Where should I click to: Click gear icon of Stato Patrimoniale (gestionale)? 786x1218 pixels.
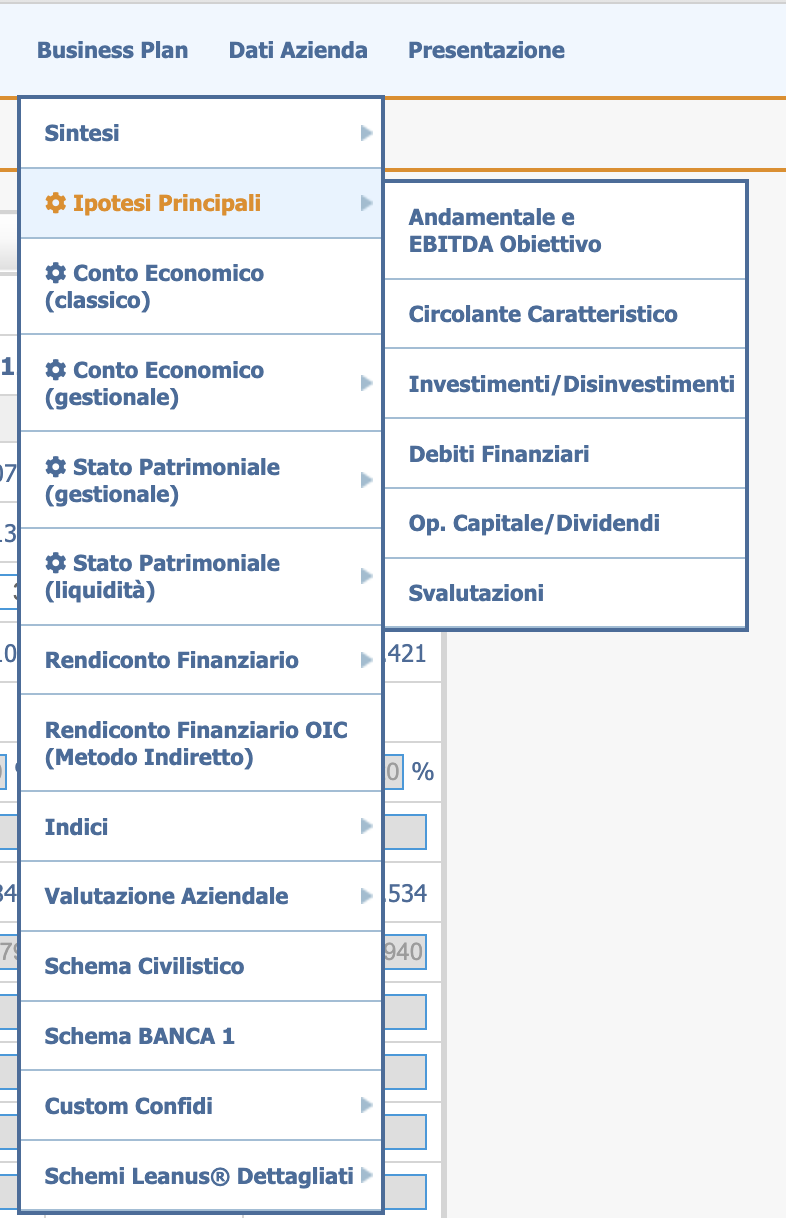click(56, 467)
